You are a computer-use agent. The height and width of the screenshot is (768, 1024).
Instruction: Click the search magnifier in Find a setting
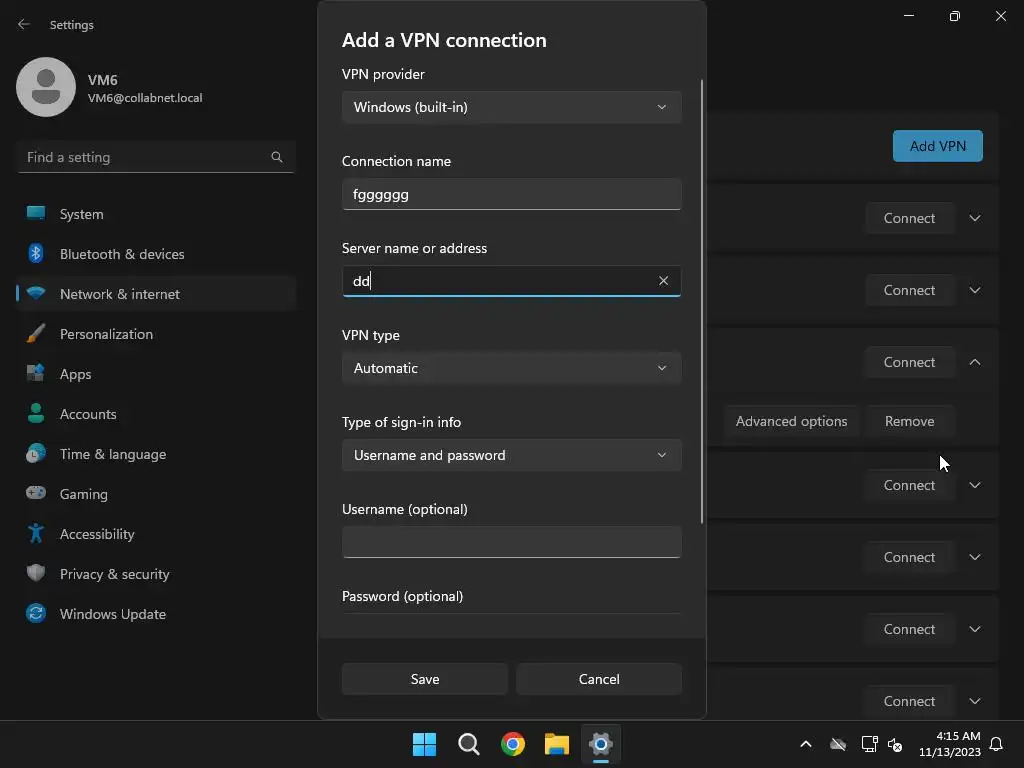coord(277,157)
